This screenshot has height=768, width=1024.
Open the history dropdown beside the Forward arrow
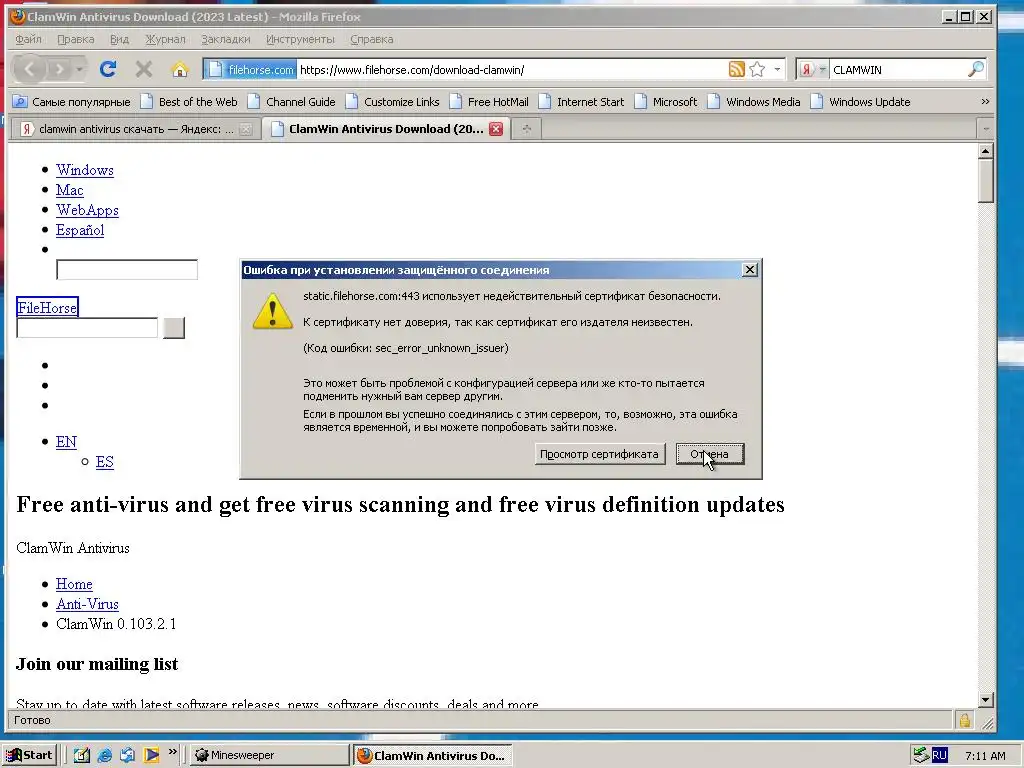tap(80, 69)
